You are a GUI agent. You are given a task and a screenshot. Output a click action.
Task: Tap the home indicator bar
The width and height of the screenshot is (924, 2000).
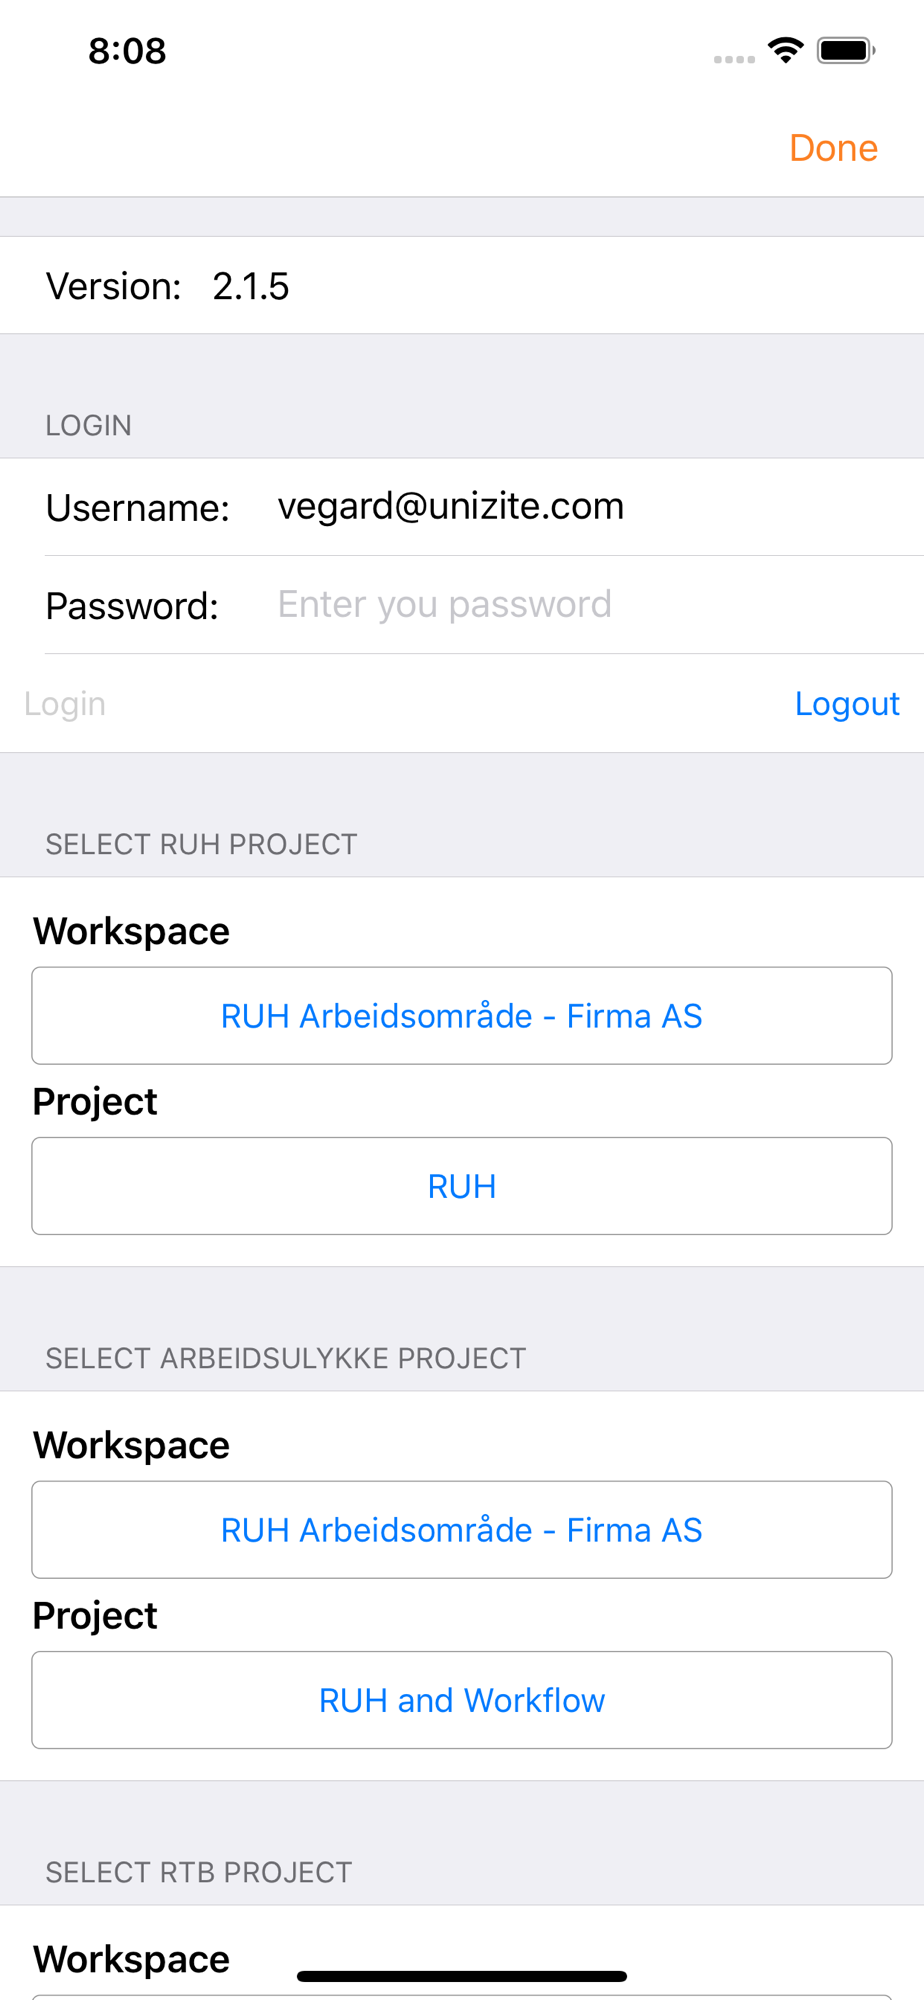462,1976
